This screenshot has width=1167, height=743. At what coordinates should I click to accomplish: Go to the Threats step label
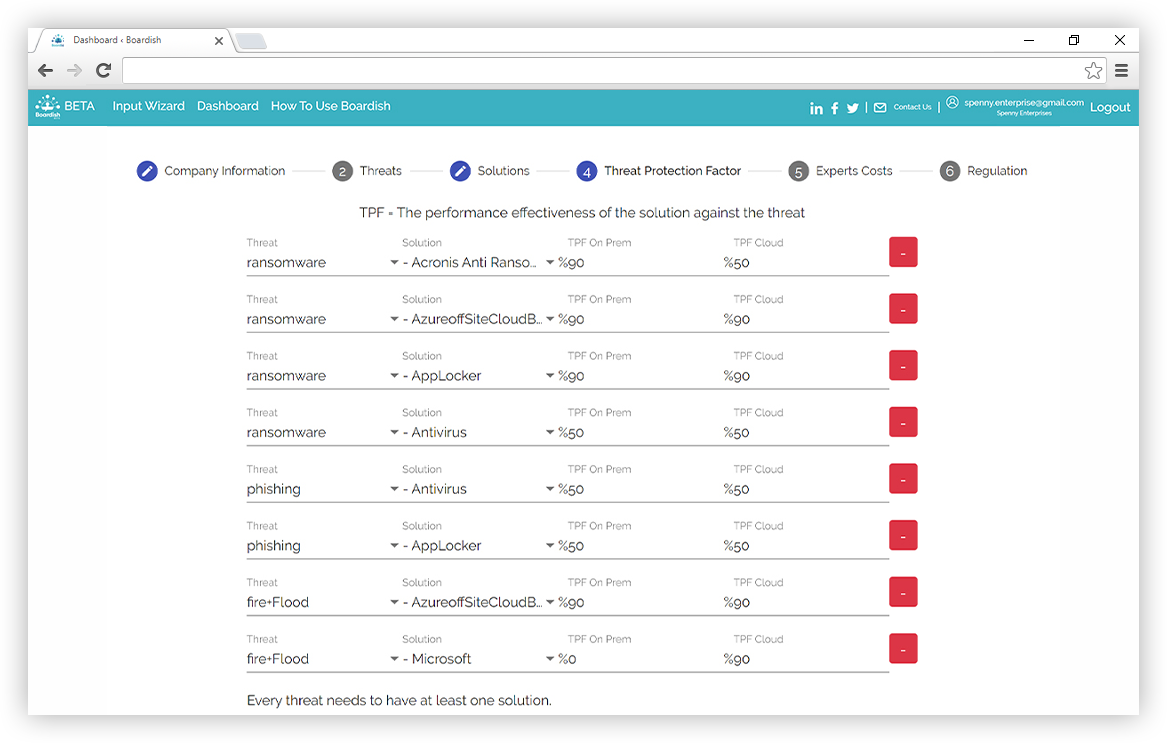point(380,171)
